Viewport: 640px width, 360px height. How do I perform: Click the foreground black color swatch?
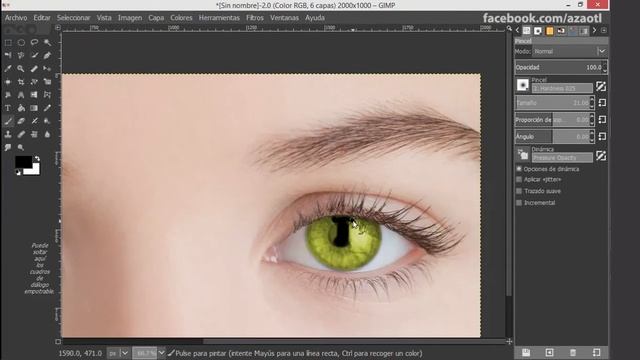click(x=23, y=162)
